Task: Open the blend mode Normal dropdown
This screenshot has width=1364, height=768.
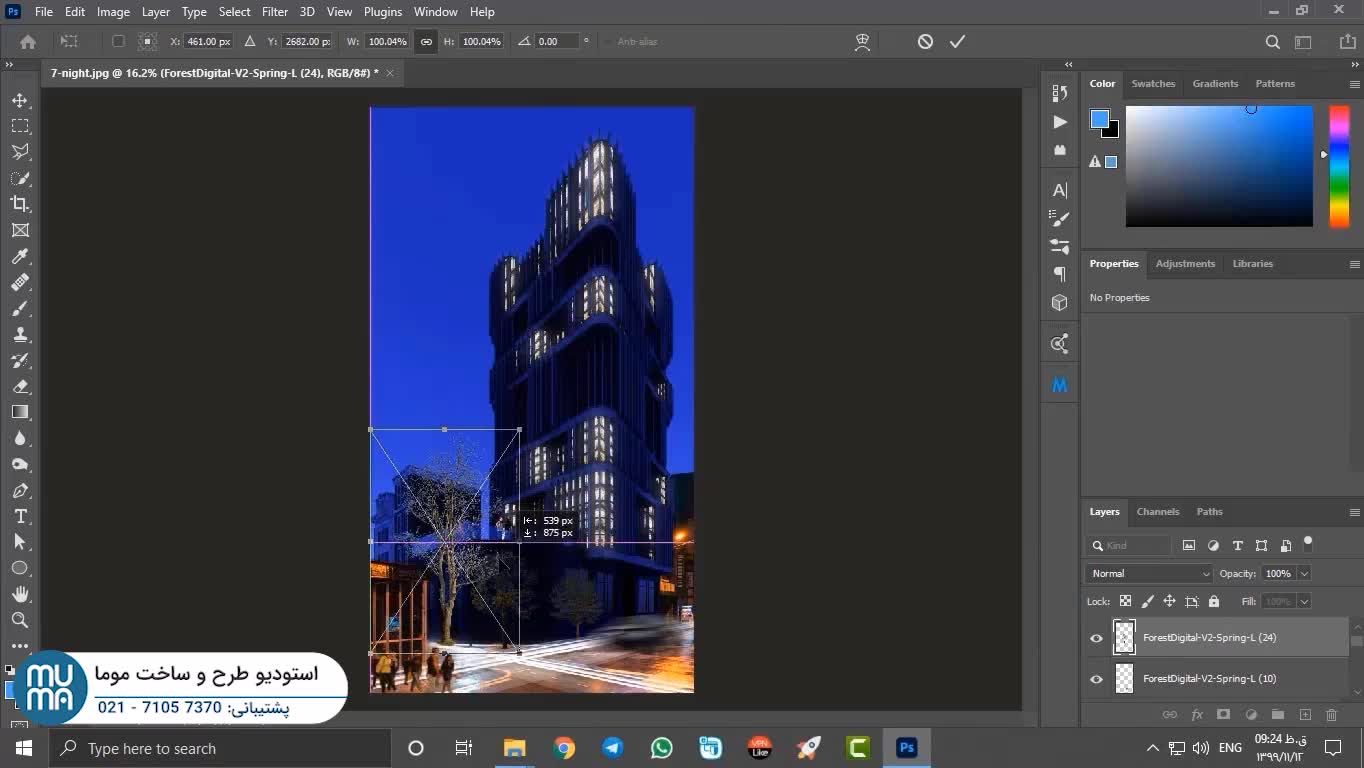Action: click(1149, 574)
